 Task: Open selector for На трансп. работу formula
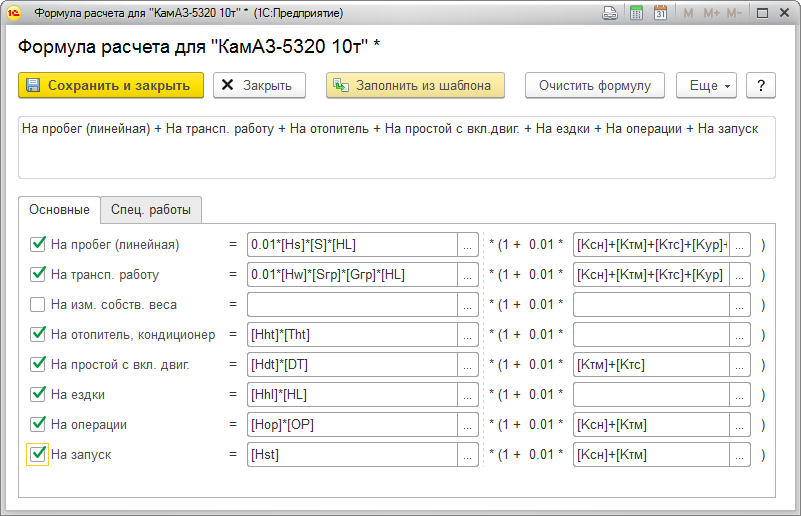467,274
